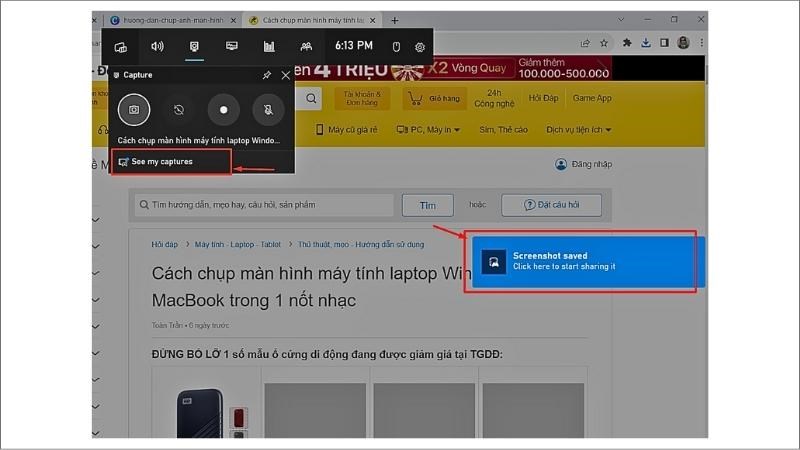800x450 pixels.
Task: Open Tài khoản & Đơn hàng
Action: point(362,98)
